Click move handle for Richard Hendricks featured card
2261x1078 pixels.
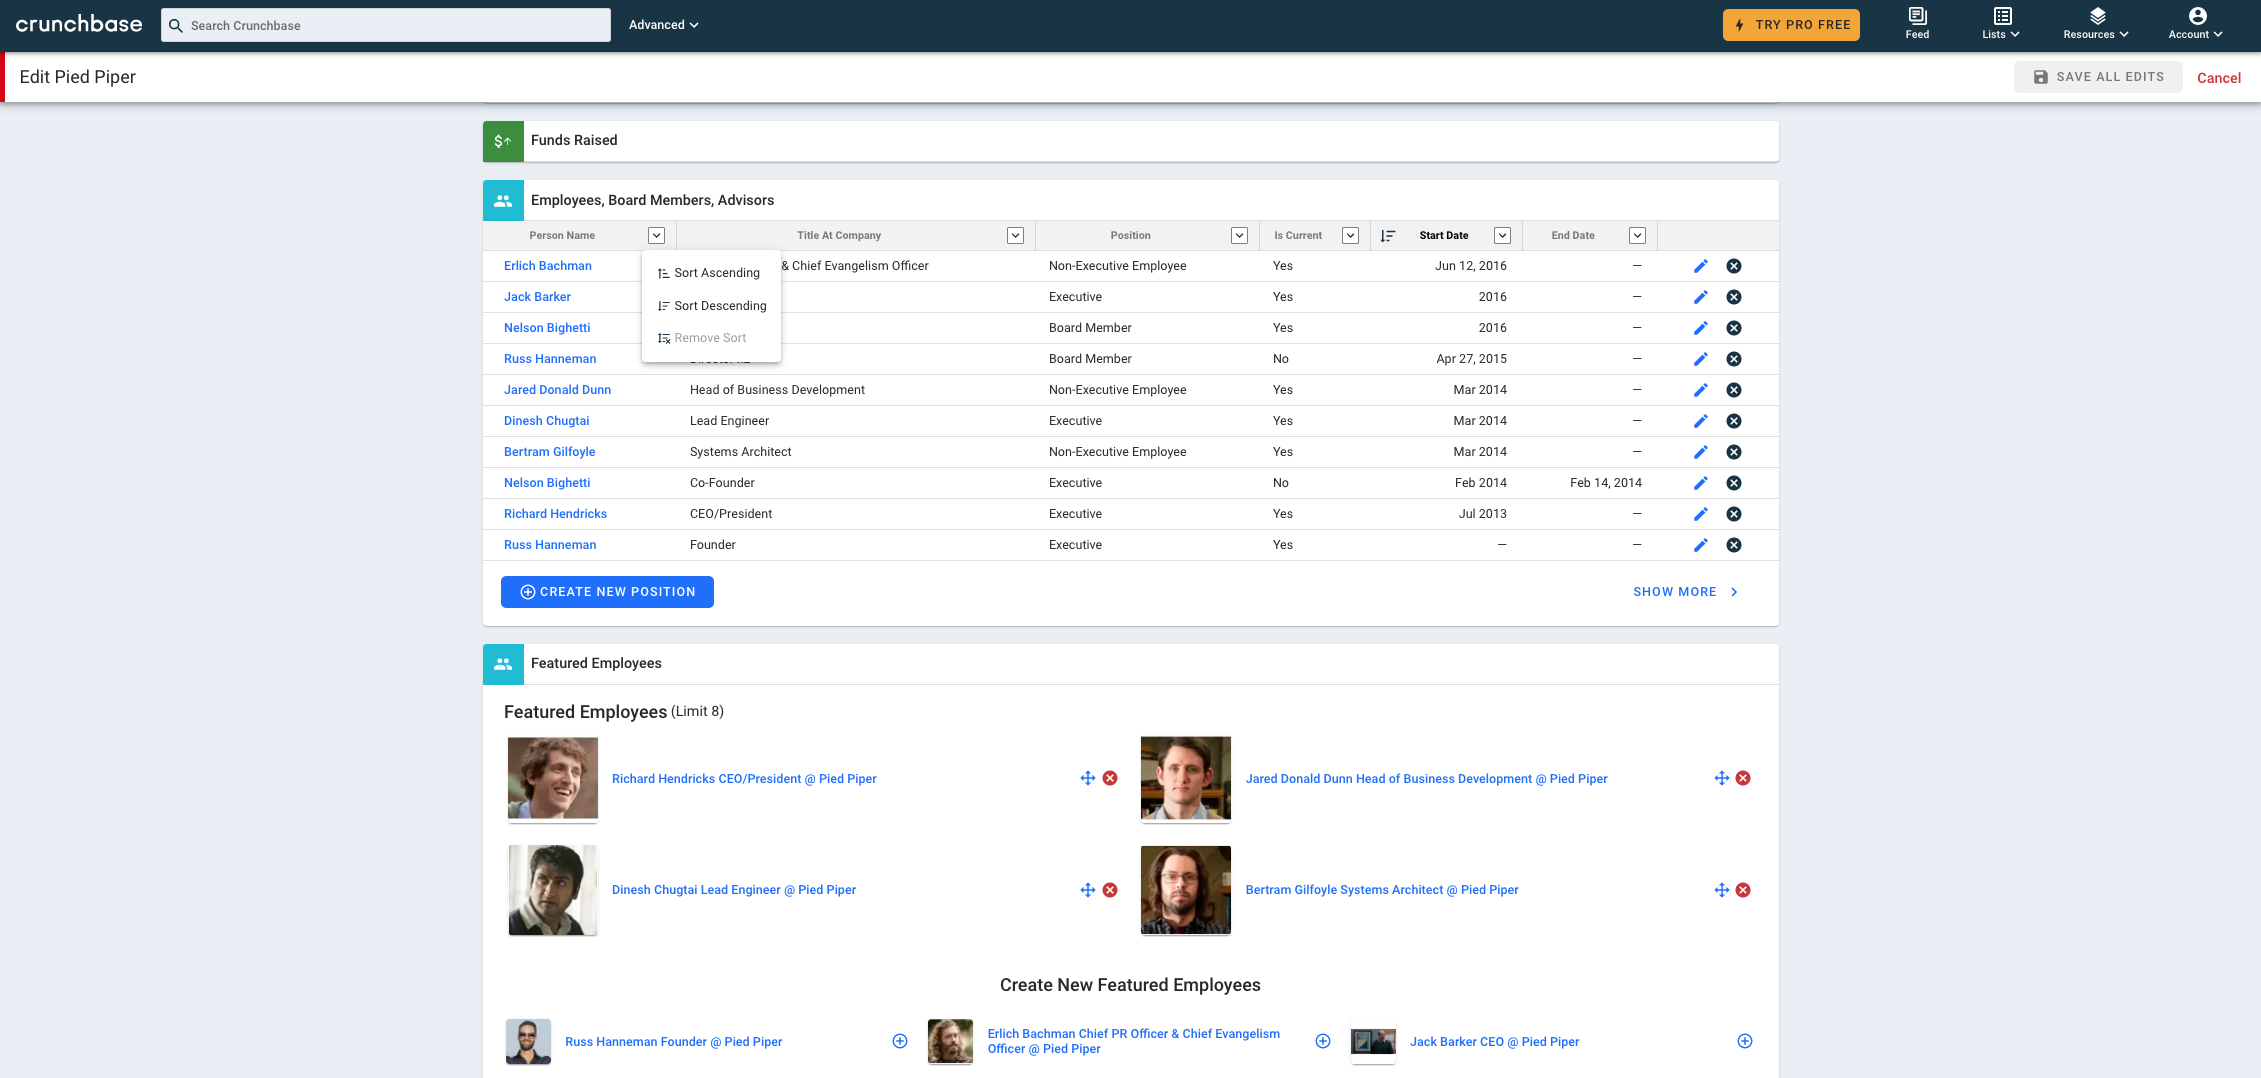click(x=1088, y=778)
